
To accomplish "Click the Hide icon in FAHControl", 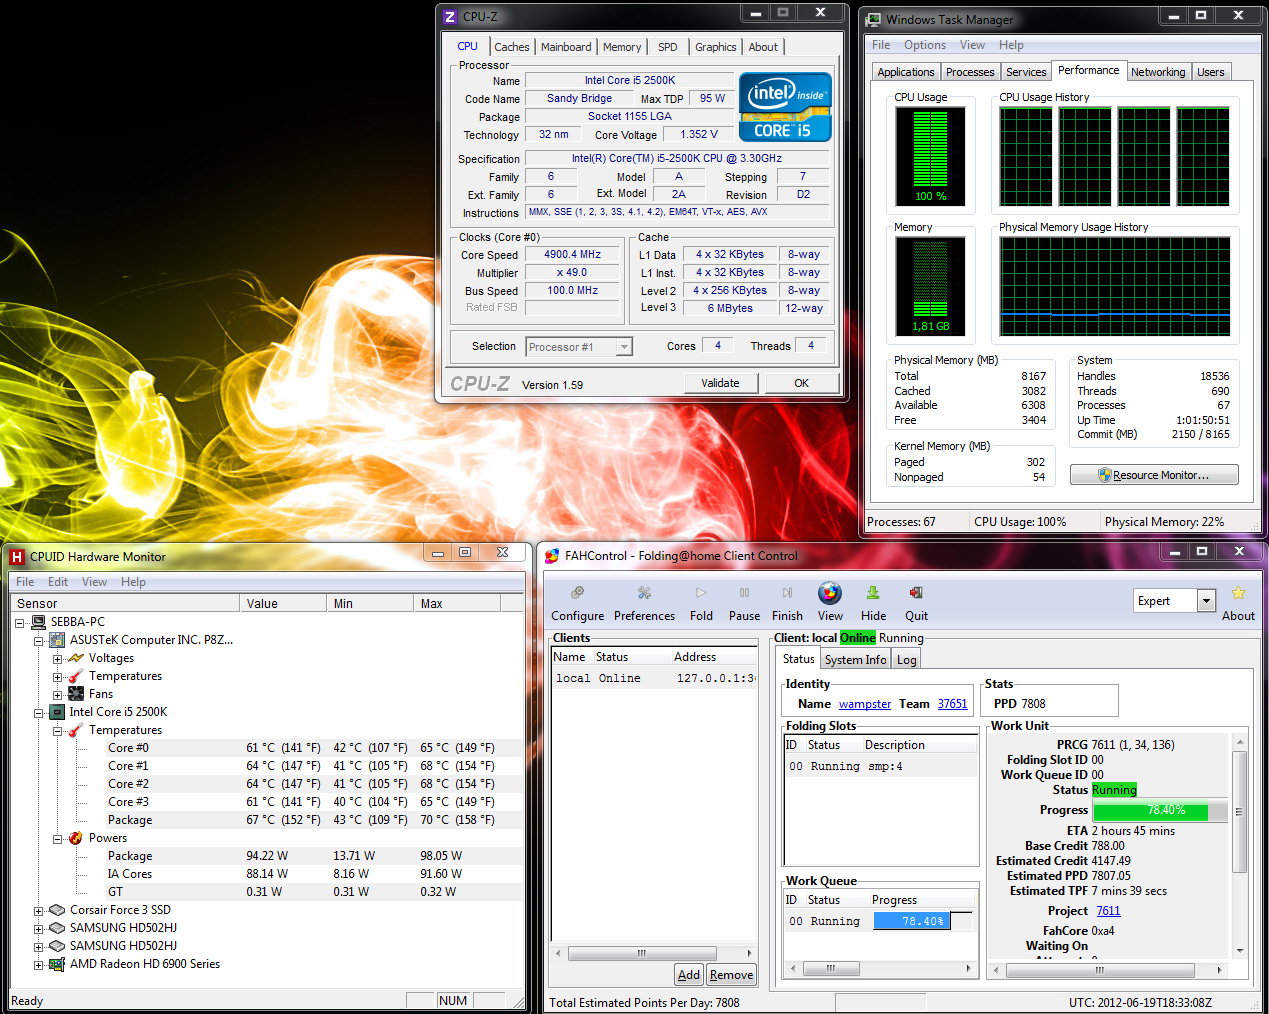I will coord(873,593).
